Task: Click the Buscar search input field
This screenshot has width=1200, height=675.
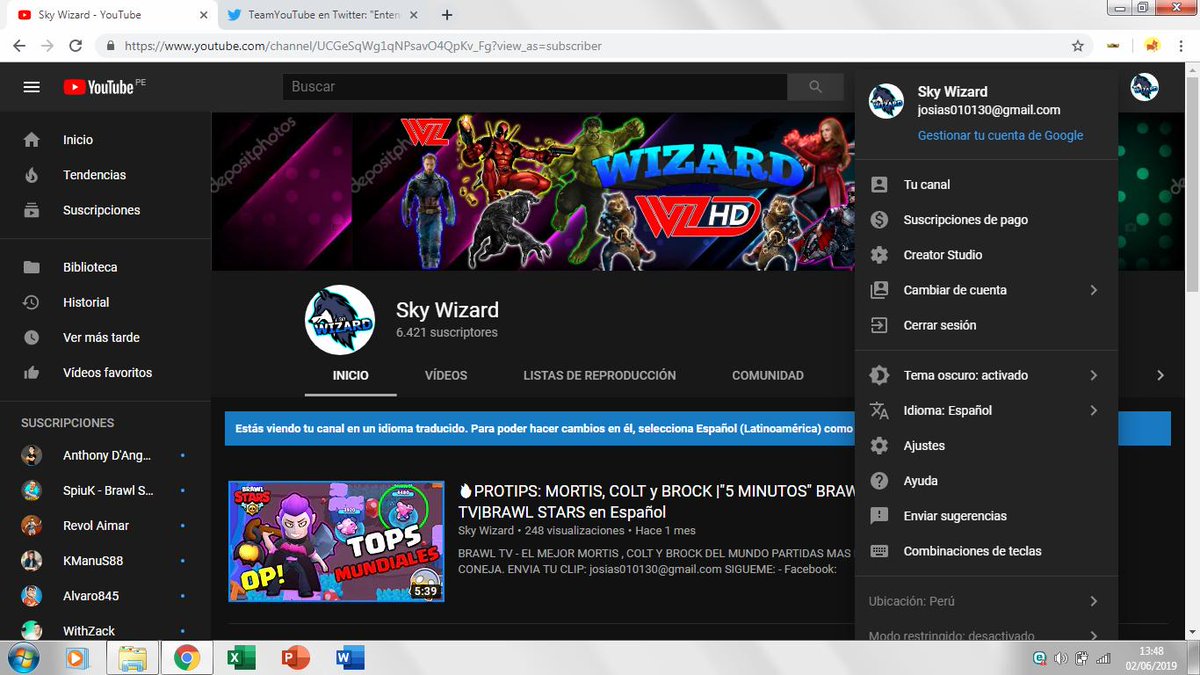Action: [535, 87]
